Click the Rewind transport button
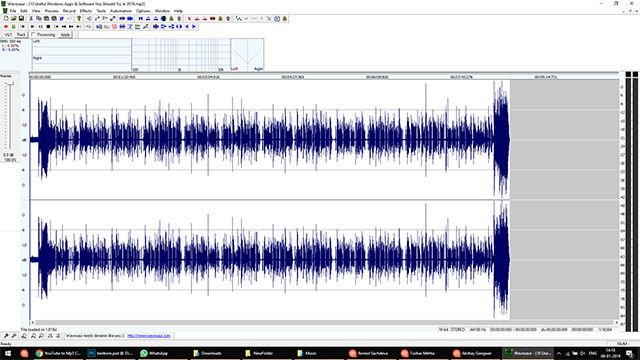The height and width of the screenshot is (360, 640). click(64, 27)
